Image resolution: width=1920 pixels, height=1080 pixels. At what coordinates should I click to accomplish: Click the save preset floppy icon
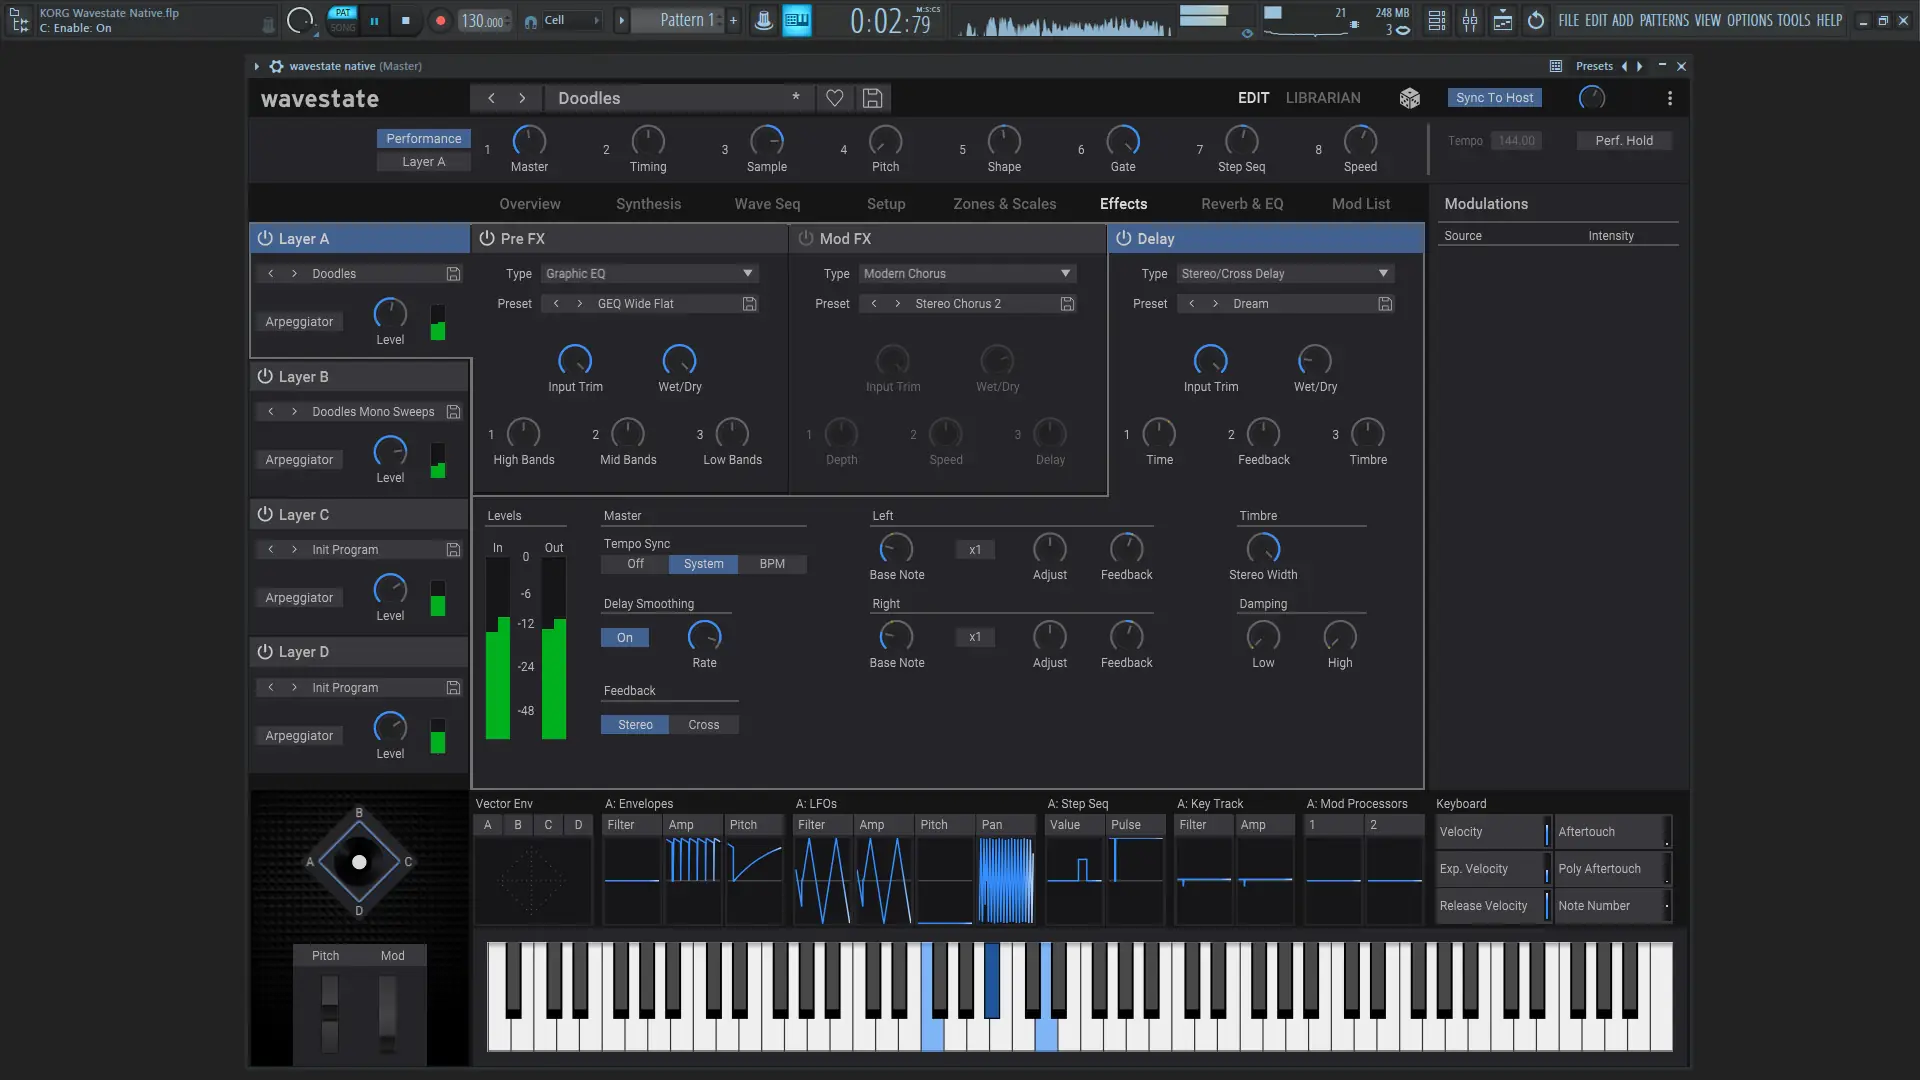point(872,98)
